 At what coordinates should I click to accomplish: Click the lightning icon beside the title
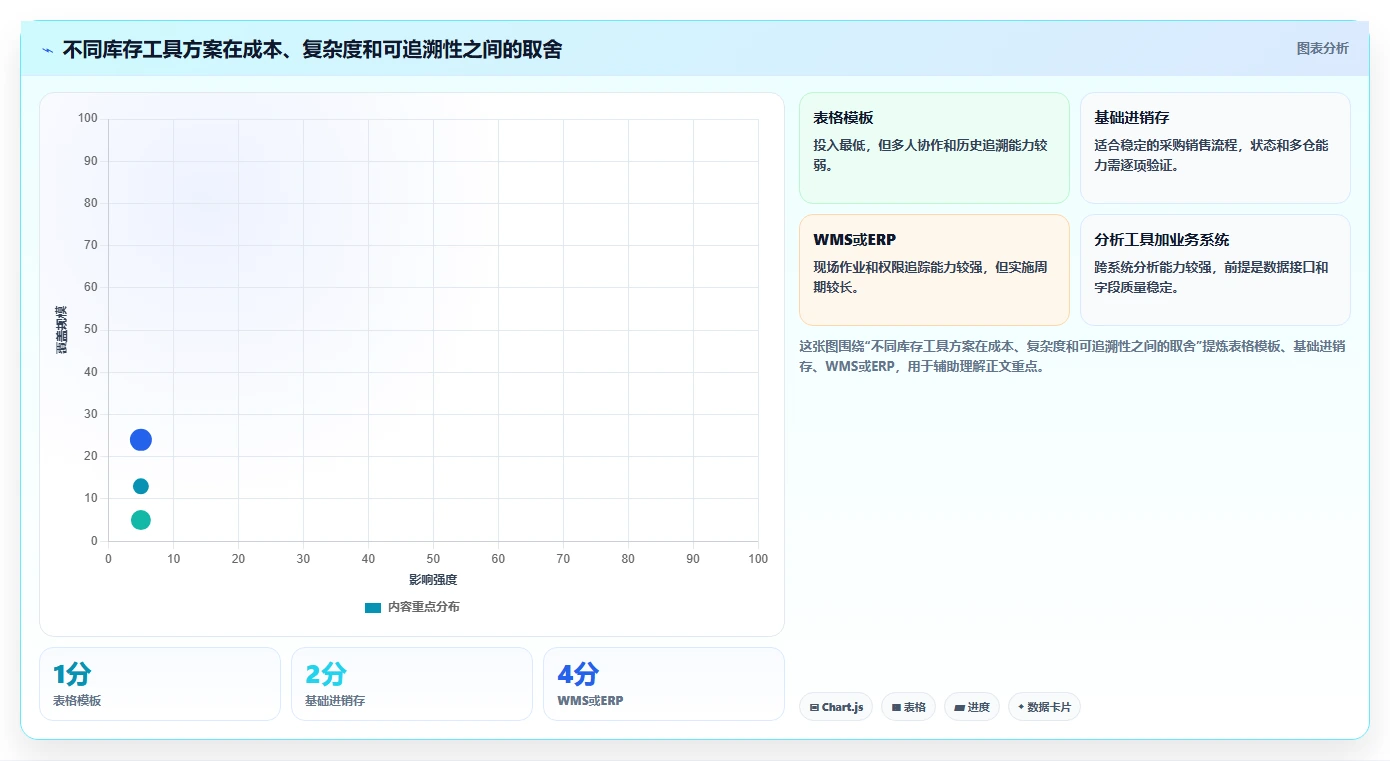(x=48, y=49)
